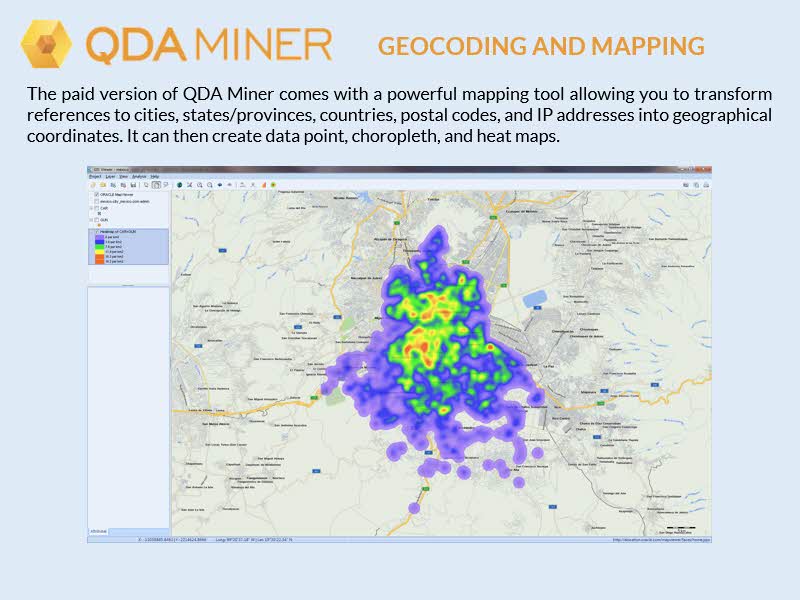This screenshot has height=600, width=800.
Task: Click the icon just left of the save disk
Action: (123, 185)
